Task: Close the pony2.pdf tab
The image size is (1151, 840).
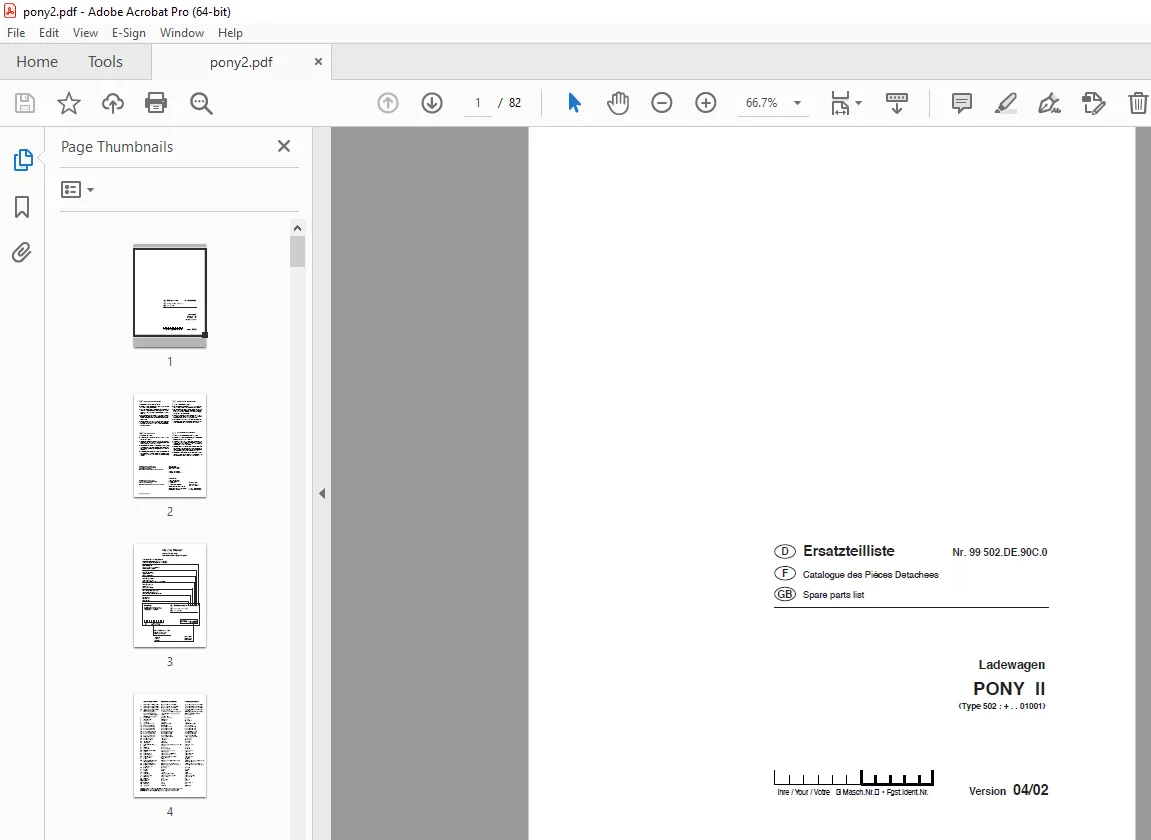Action: (x=318, y=62)
